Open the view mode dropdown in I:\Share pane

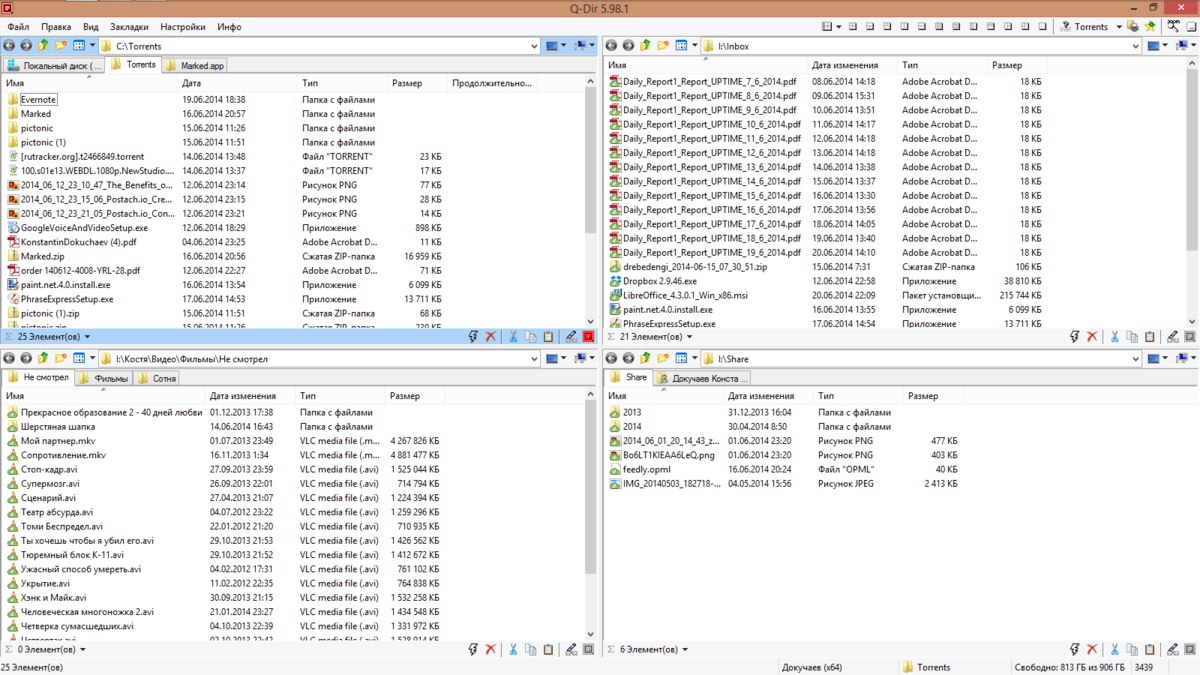click(x=694, y=358)
